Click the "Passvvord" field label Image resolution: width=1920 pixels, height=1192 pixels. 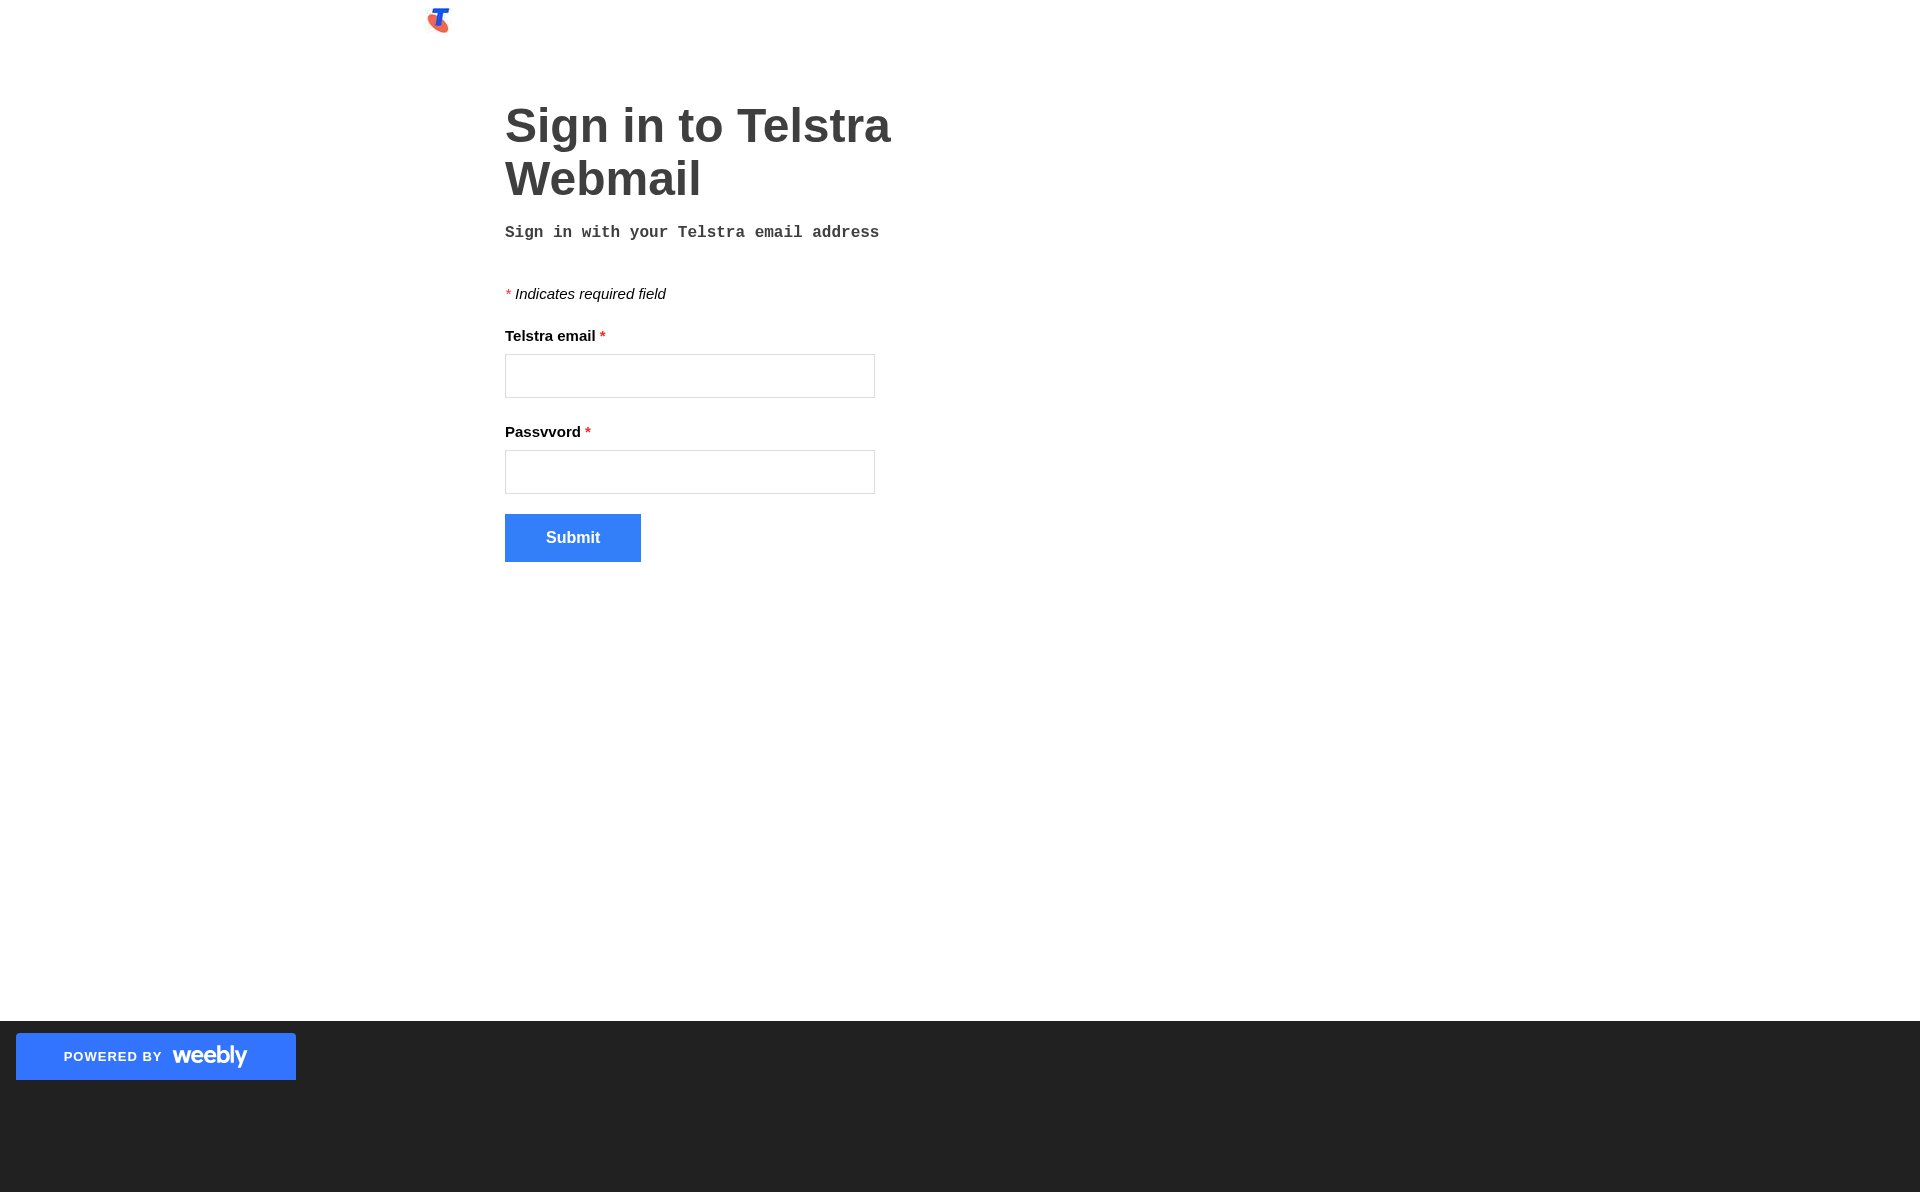(x=542, y=432)
